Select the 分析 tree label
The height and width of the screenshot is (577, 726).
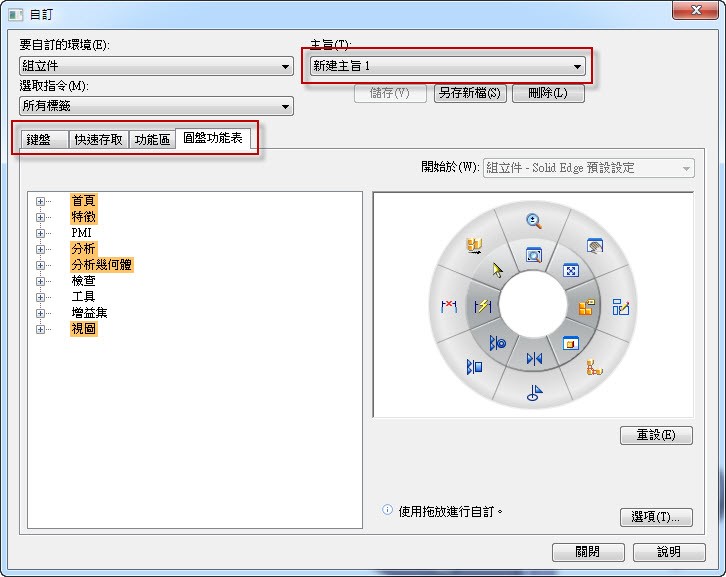pos(83,249)
